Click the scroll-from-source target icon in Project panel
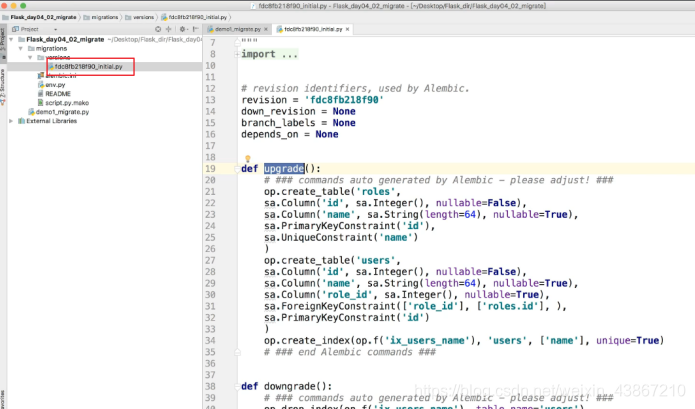Image resolution: width=695 pixels, height=409 pixels. (x=158, y=29)
